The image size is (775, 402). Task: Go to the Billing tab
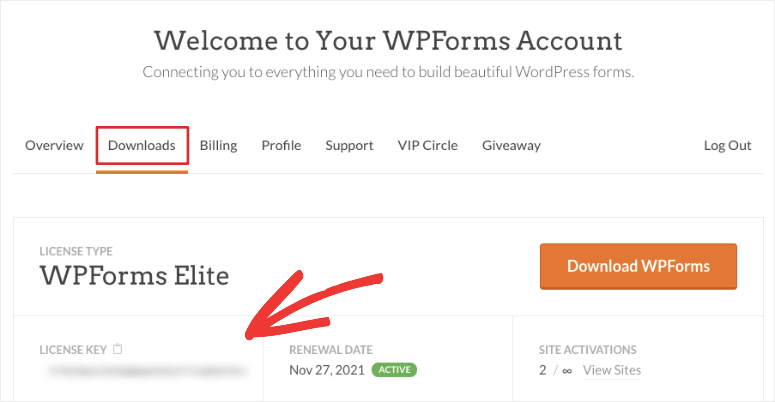pos(218,145)
